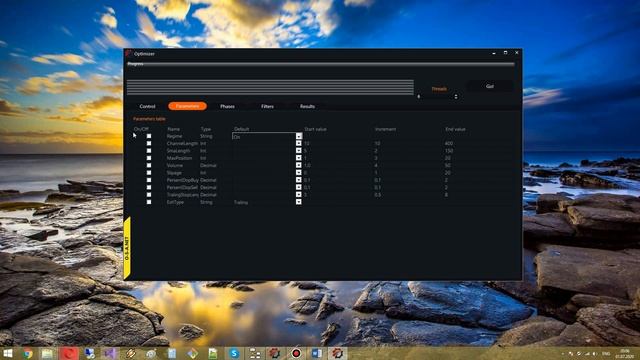Open Skype from the taskbar

234,353
